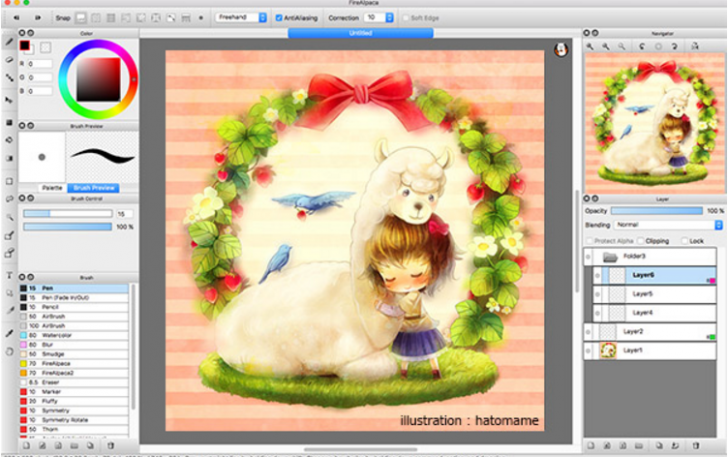The image size is (728, 457).
Task: Select the Magic Wand tool
Action: pyautogui.click(x=9, y=217)
